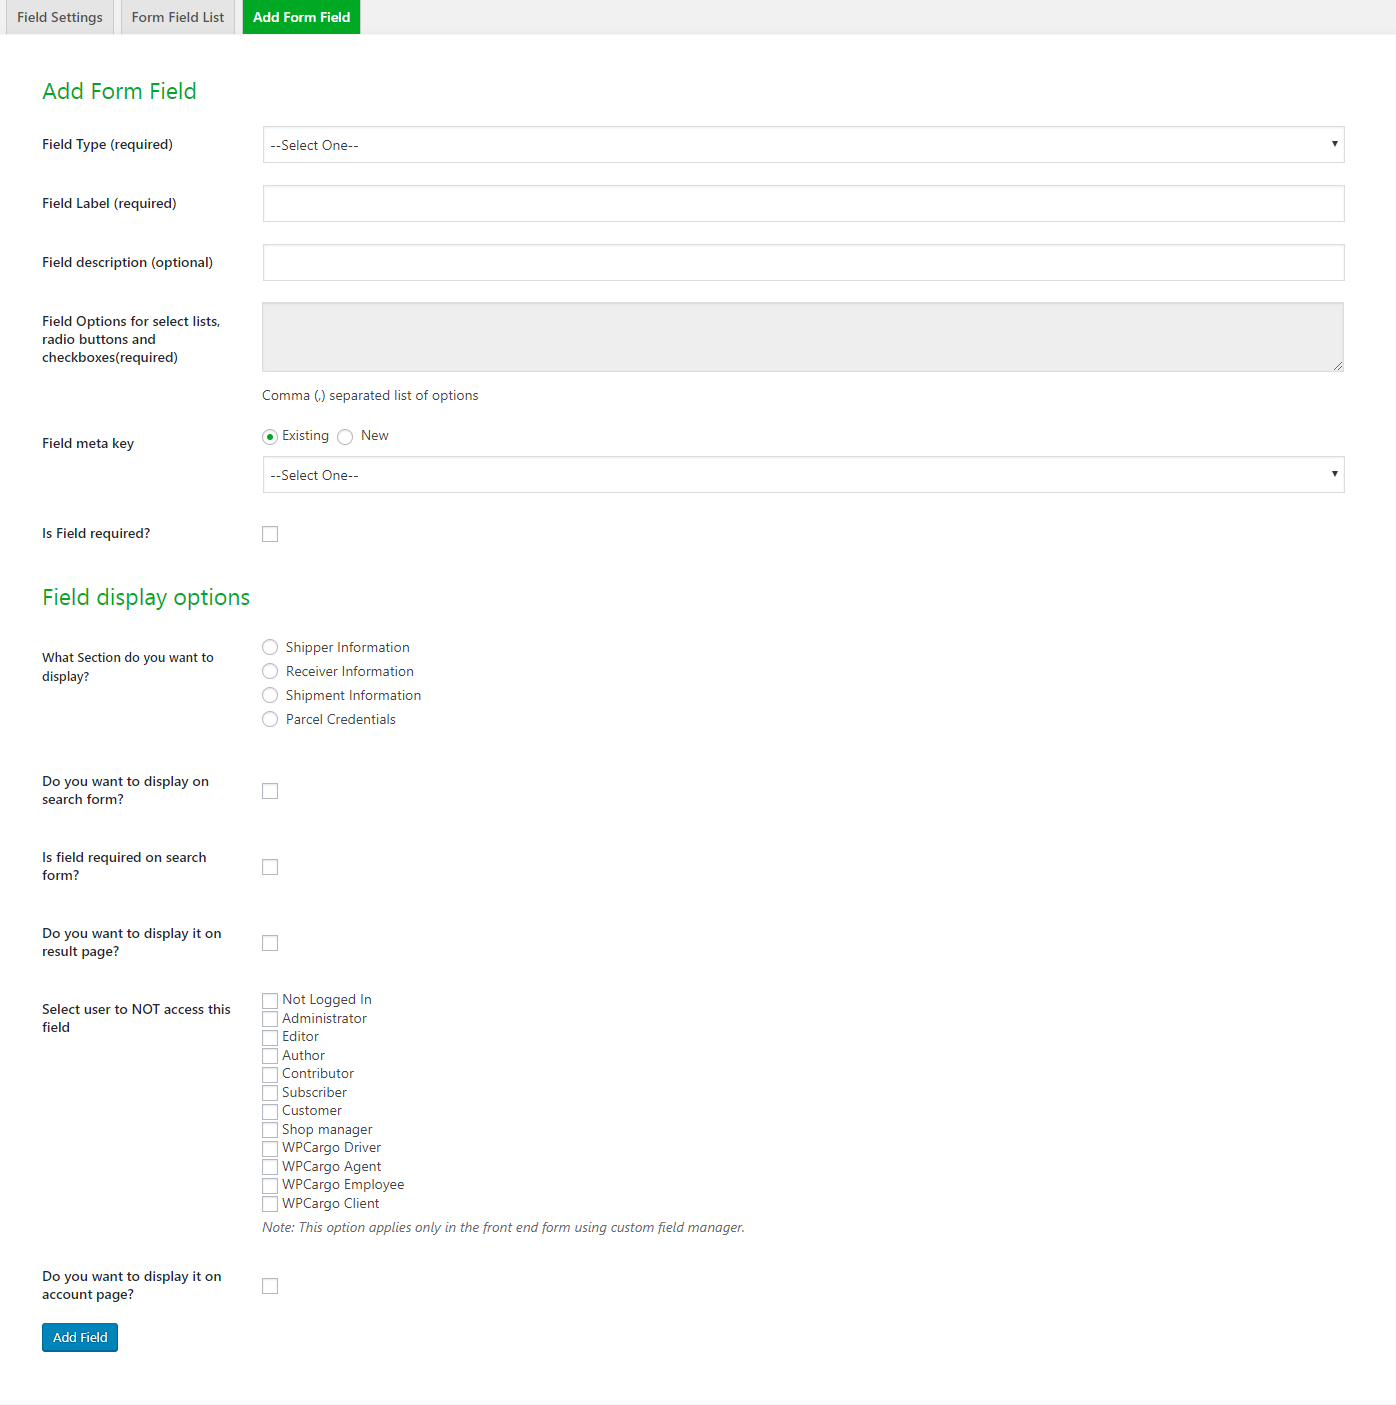Click the Add Field button

coord(80,1337)
